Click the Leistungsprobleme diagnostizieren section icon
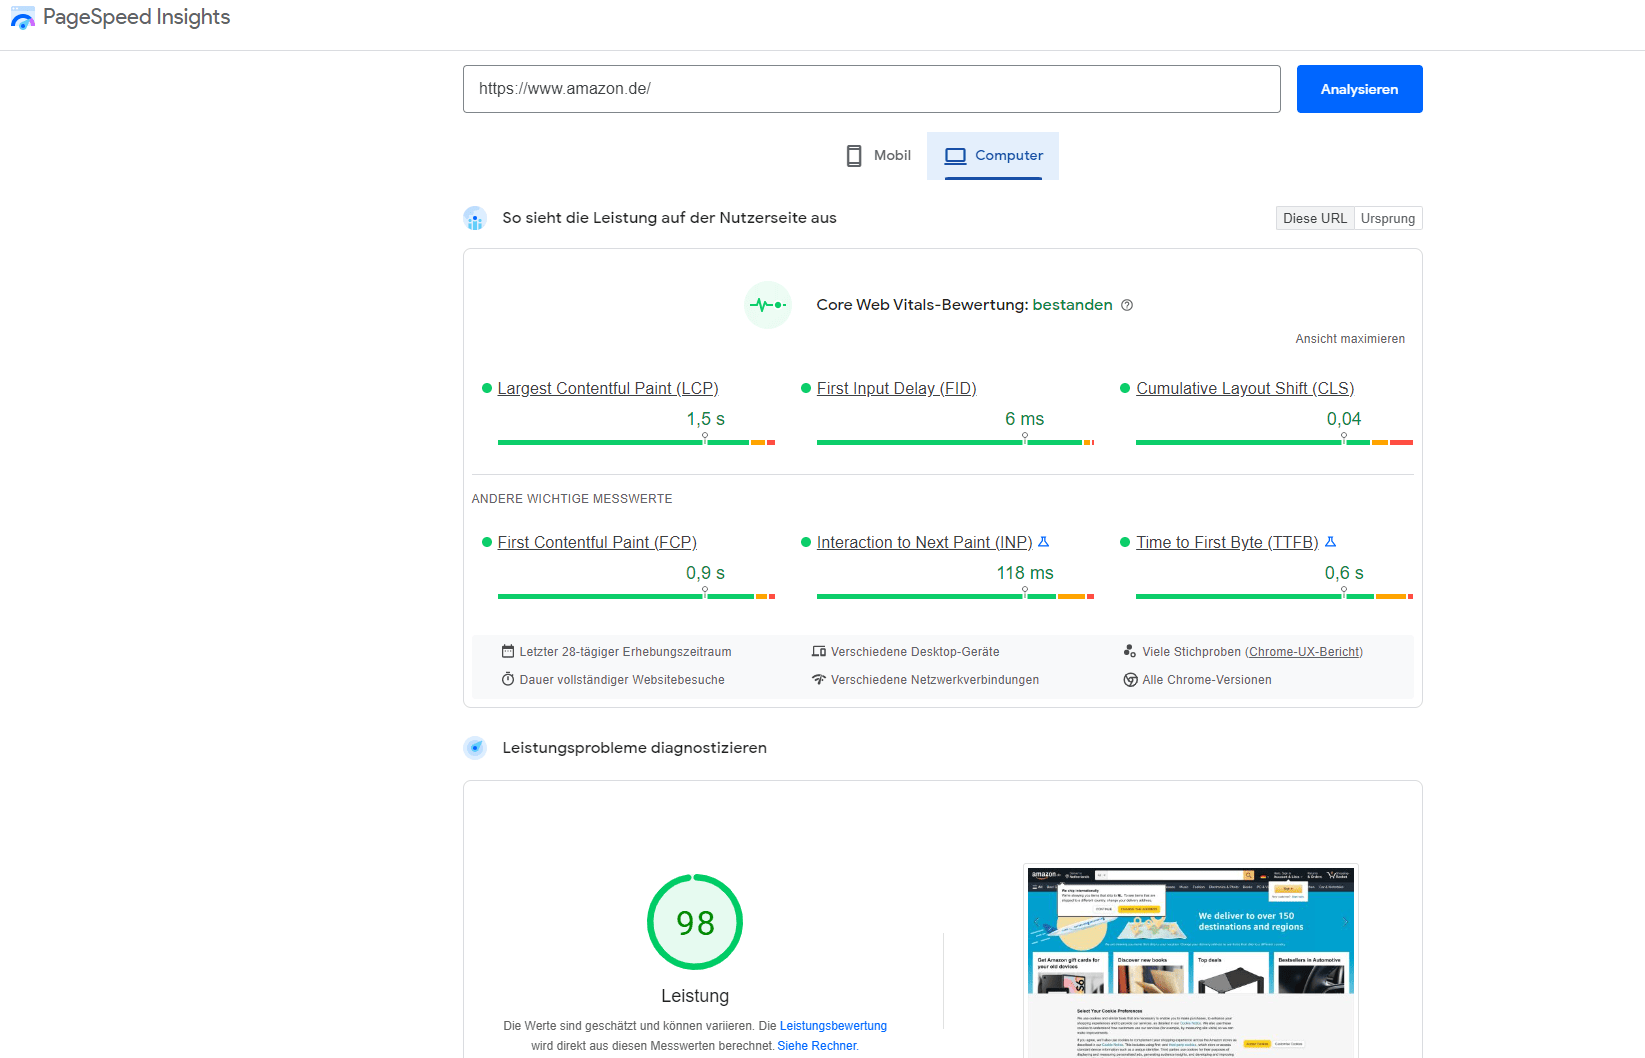The width and height of the screenshot is (1645, 1058). point(475,748)
